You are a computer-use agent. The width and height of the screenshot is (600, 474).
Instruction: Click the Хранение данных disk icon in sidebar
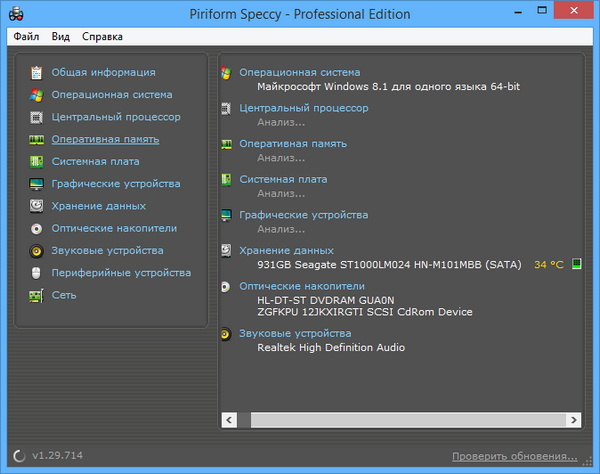(36, 206)
